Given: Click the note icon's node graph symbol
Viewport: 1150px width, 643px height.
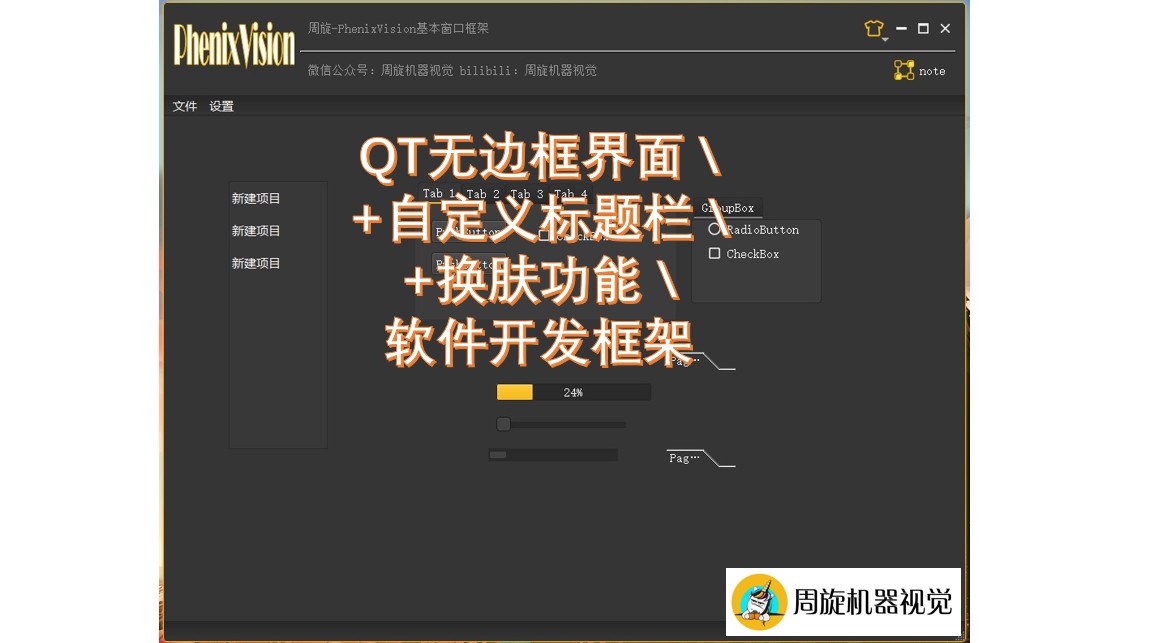Looking at the screenshot, I should (905, 70).
